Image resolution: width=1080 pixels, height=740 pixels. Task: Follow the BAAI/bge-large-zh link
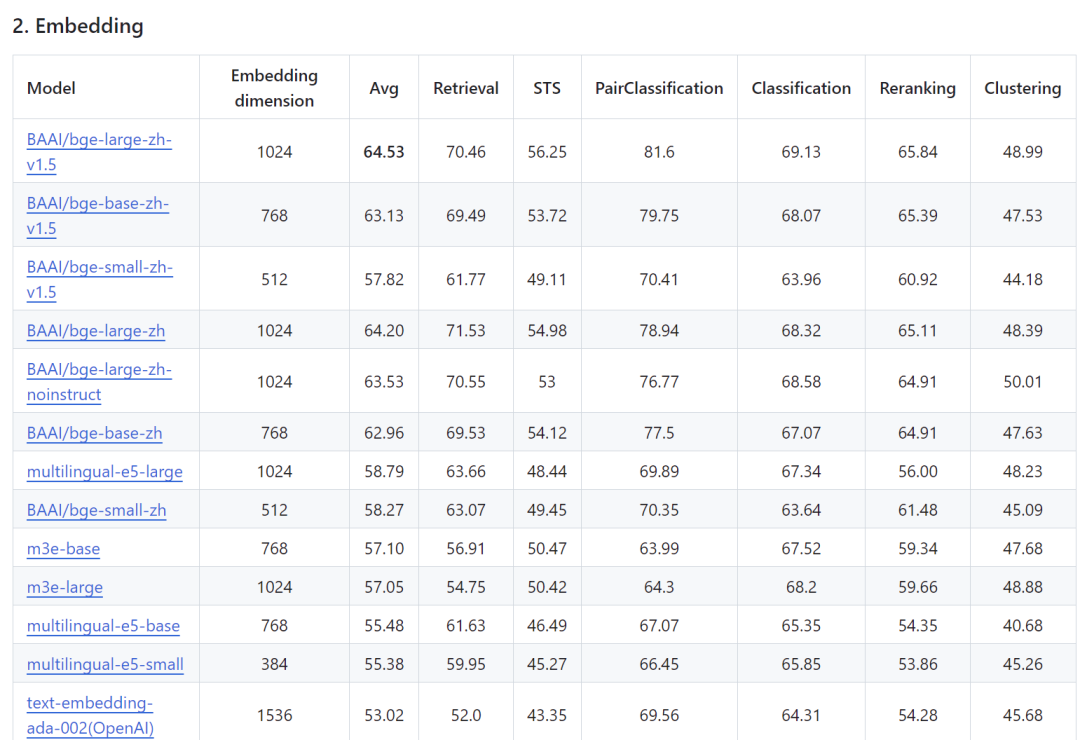(96, 331)
